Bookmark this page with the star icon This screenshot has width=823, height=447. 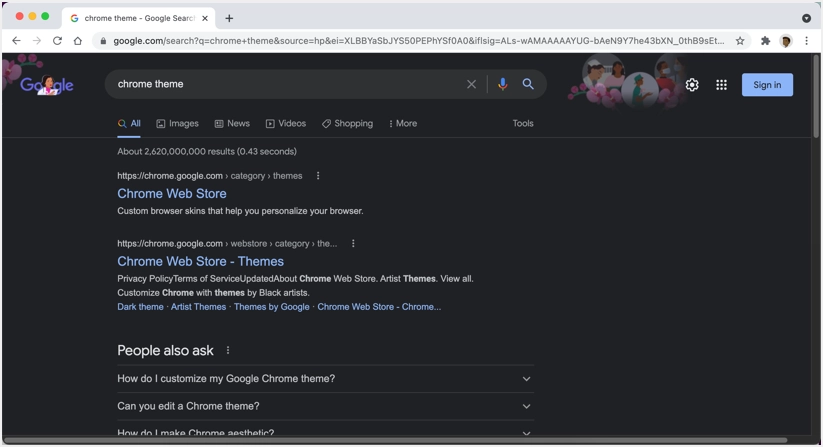click(740, 41)
